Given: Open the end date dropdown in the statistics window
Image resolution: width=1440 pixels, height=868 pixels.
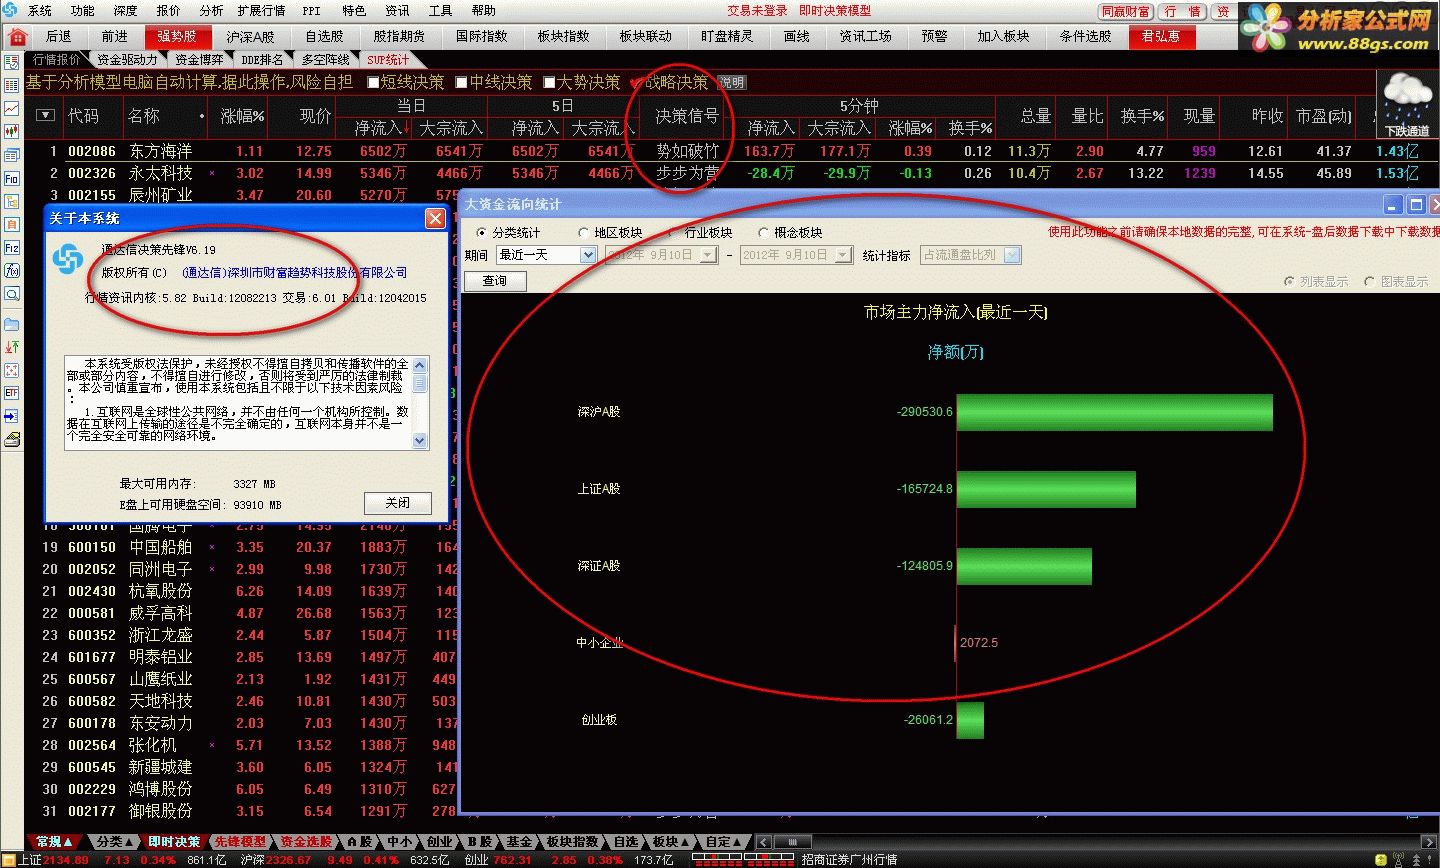Looking at the screenshot, I should [x=844, y=255].
